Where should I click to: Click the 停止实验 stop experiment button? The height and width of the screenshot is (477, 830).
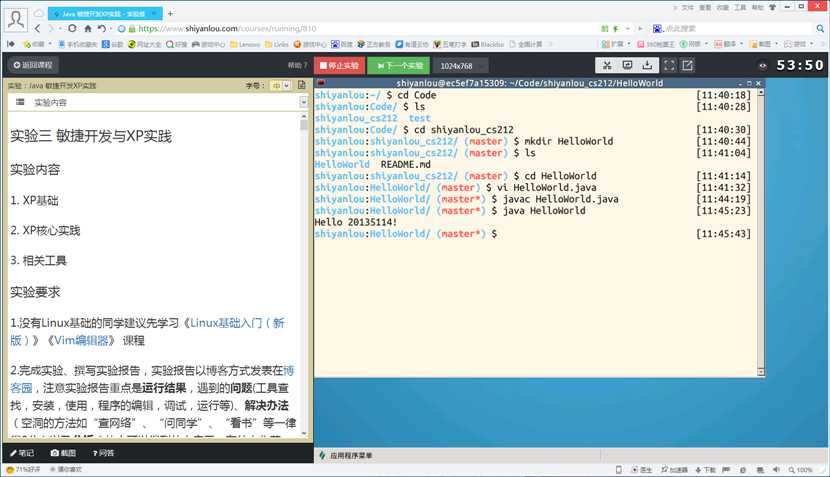coord(339,66)
